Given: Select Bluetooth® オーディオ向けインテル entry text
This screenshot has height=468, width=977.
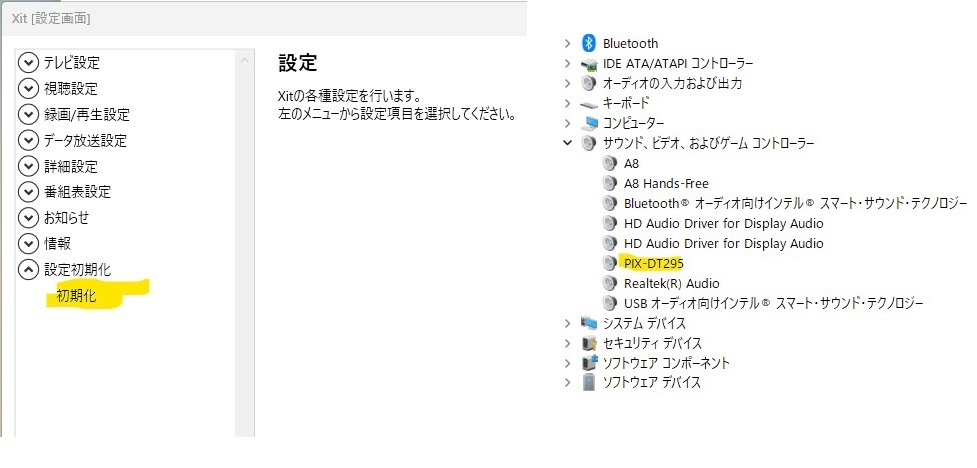Looking at the screenshot, I should [x=795, y=203].
